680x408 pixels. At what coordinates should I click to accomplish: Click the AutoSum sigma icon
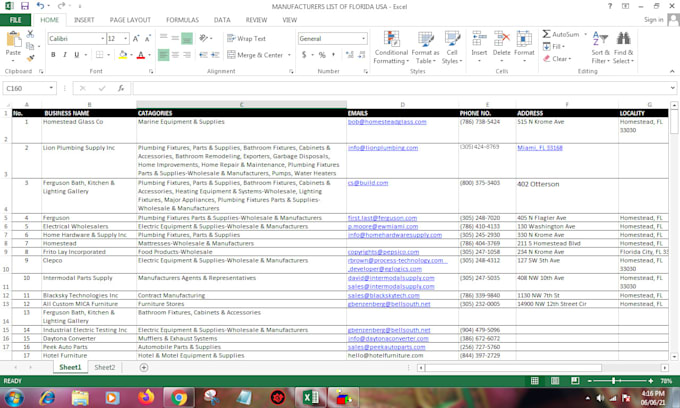point(546,34)
